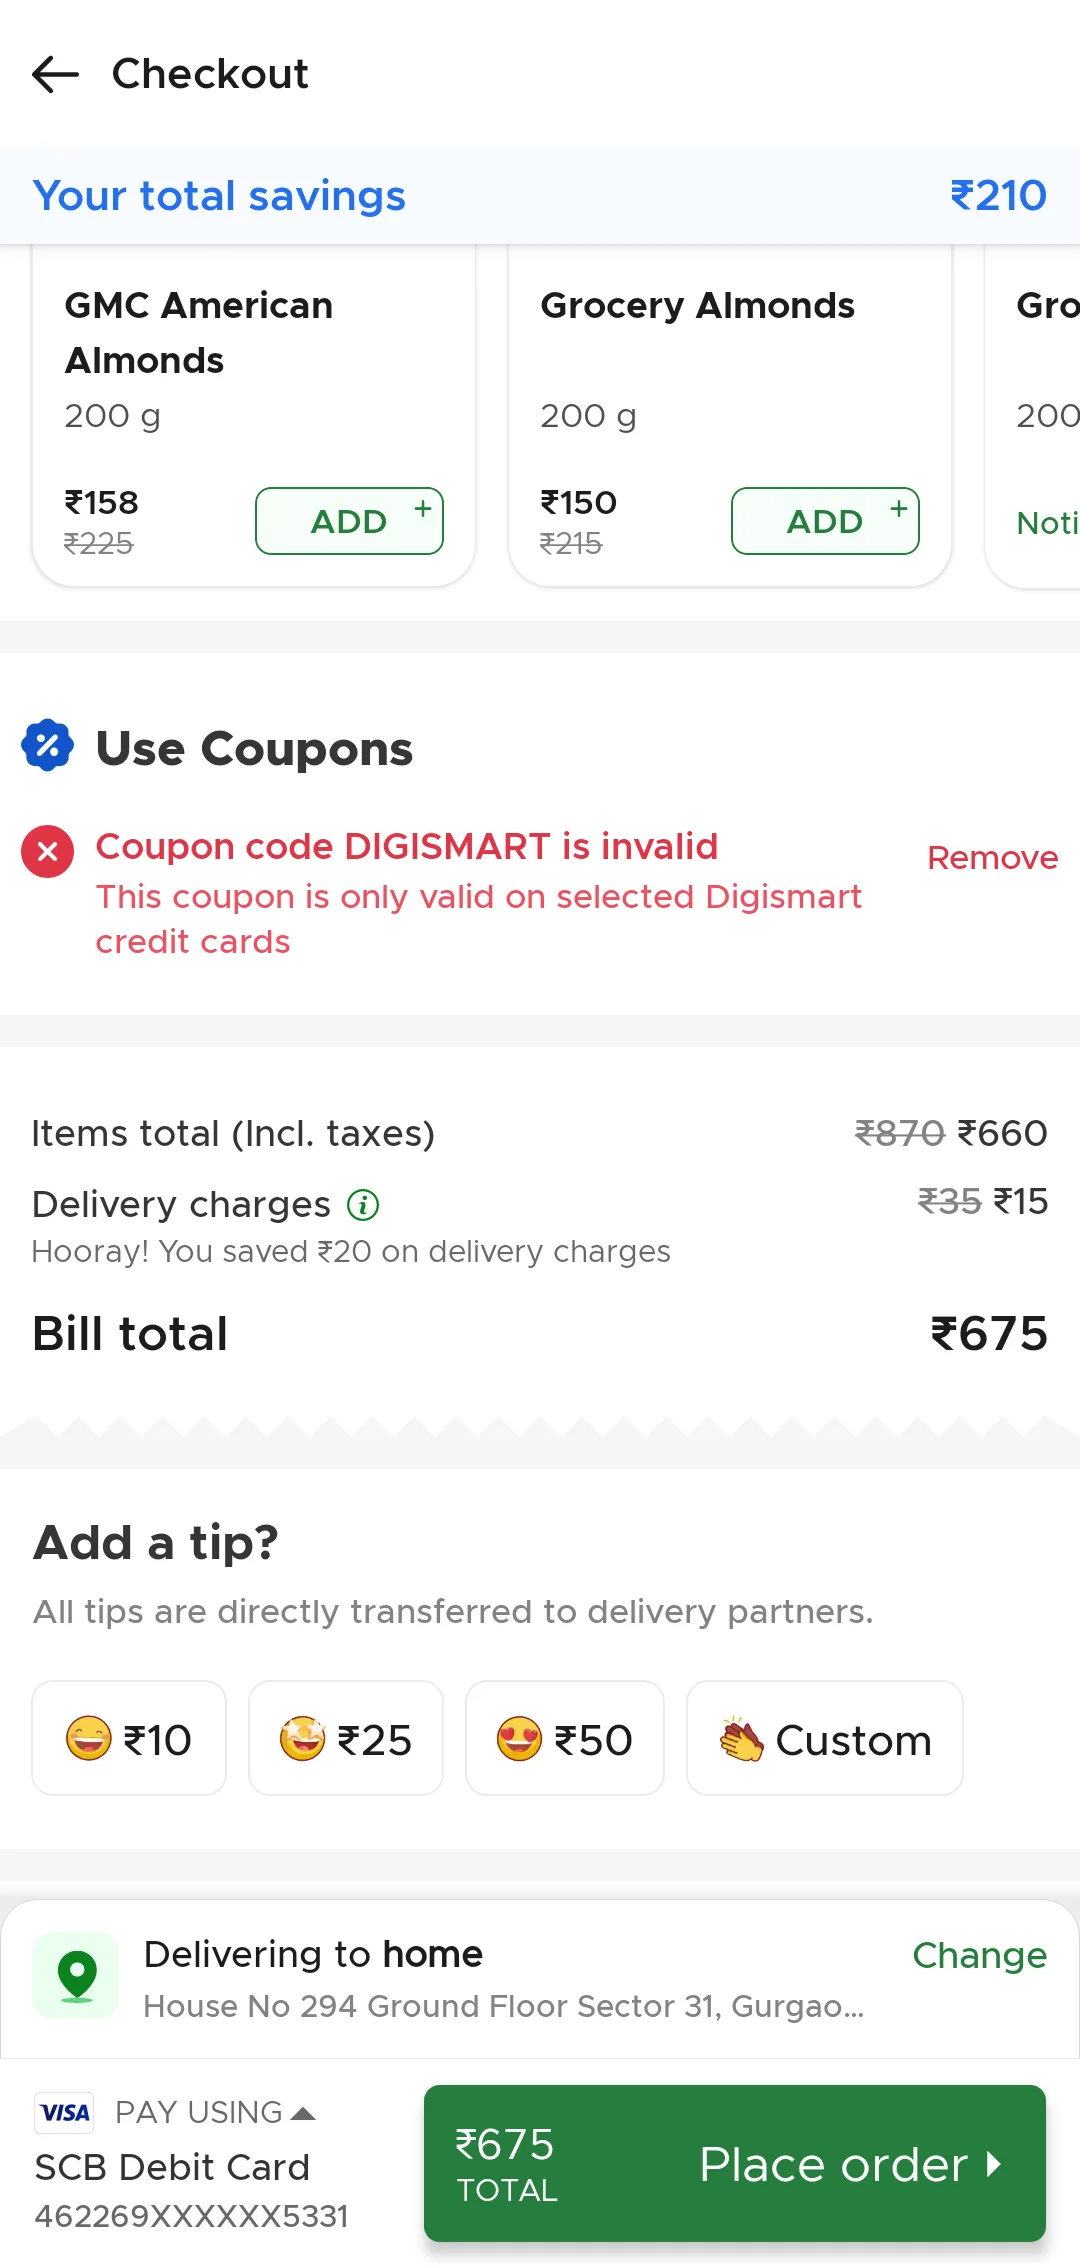
Task: Add GMC American Almonds to the cart
Action: coord(349,521)
